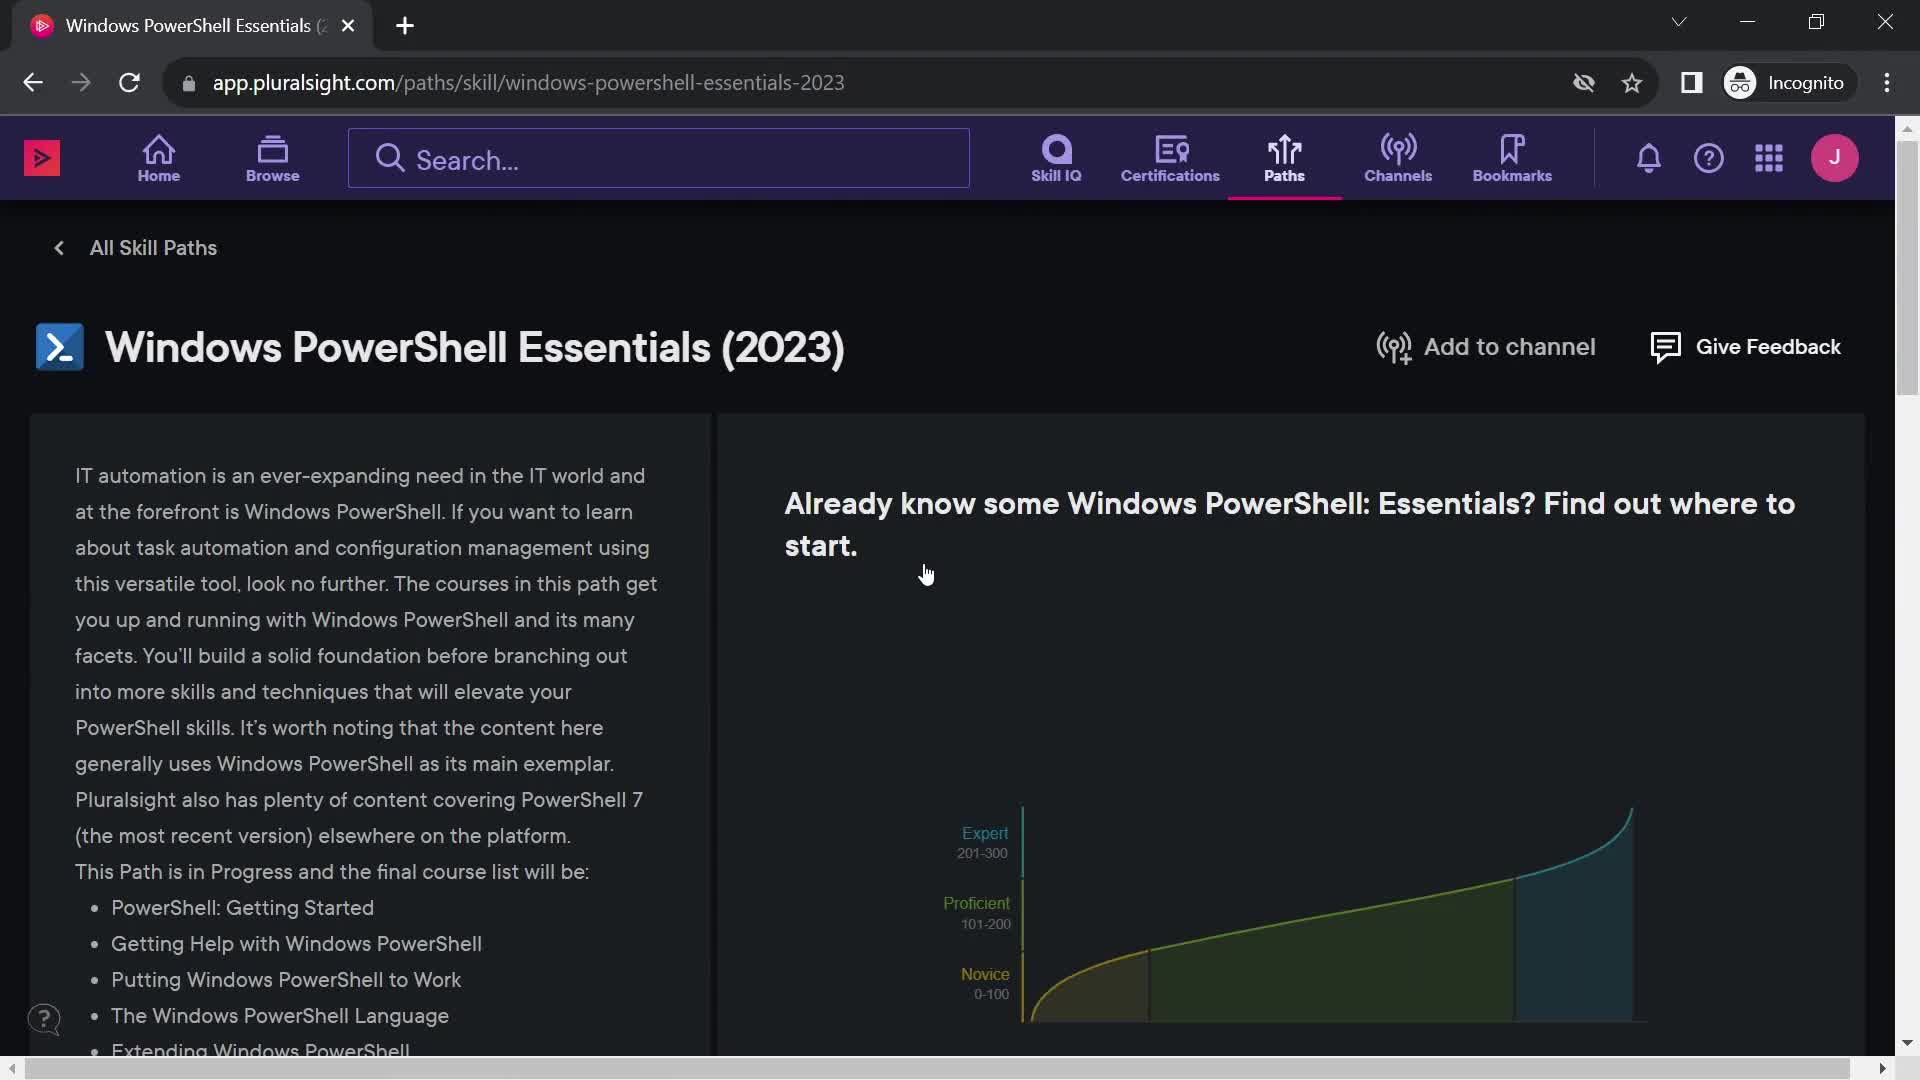Navigate to Paths section
The height and width of the screenshot is (1080, 1920).
1284,157
